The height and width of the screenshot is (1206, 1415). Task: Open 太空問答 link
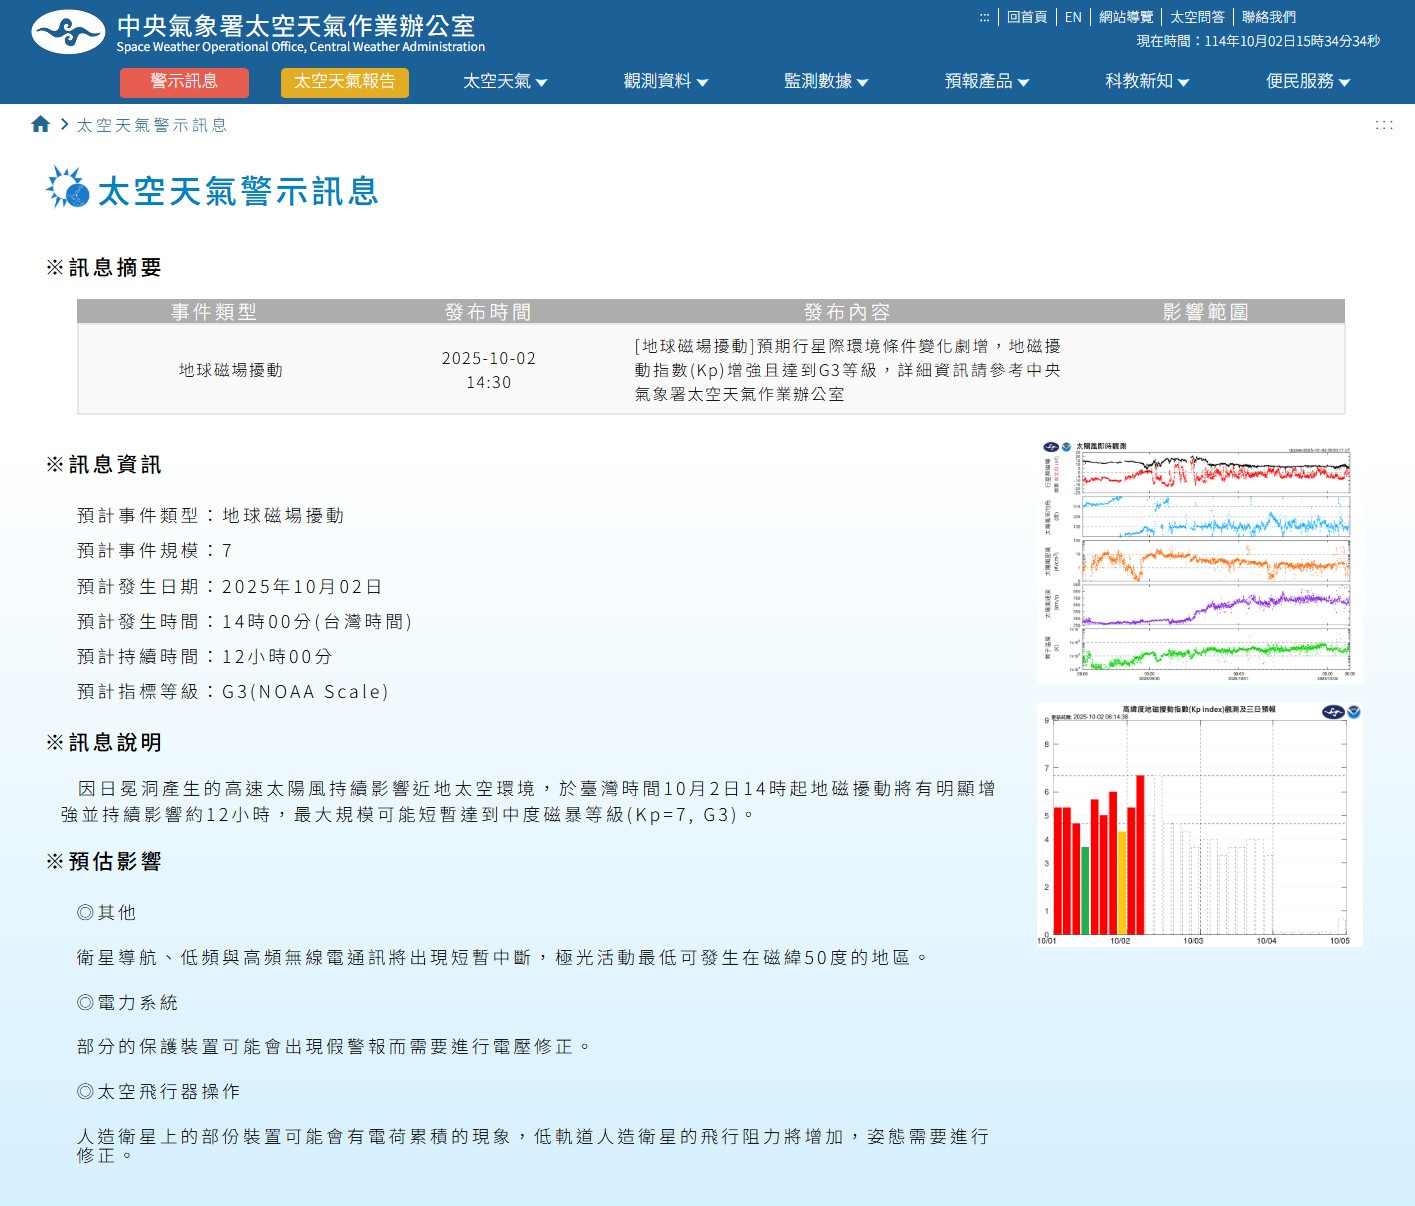[x=1197, y=17]
